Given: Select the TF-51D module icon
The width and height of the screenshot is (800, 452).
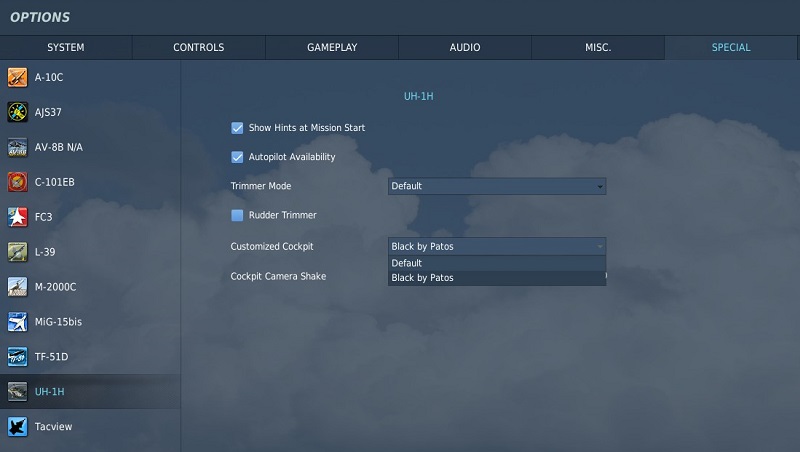Looking at the screenshot, I should click(x=17, y=357).
